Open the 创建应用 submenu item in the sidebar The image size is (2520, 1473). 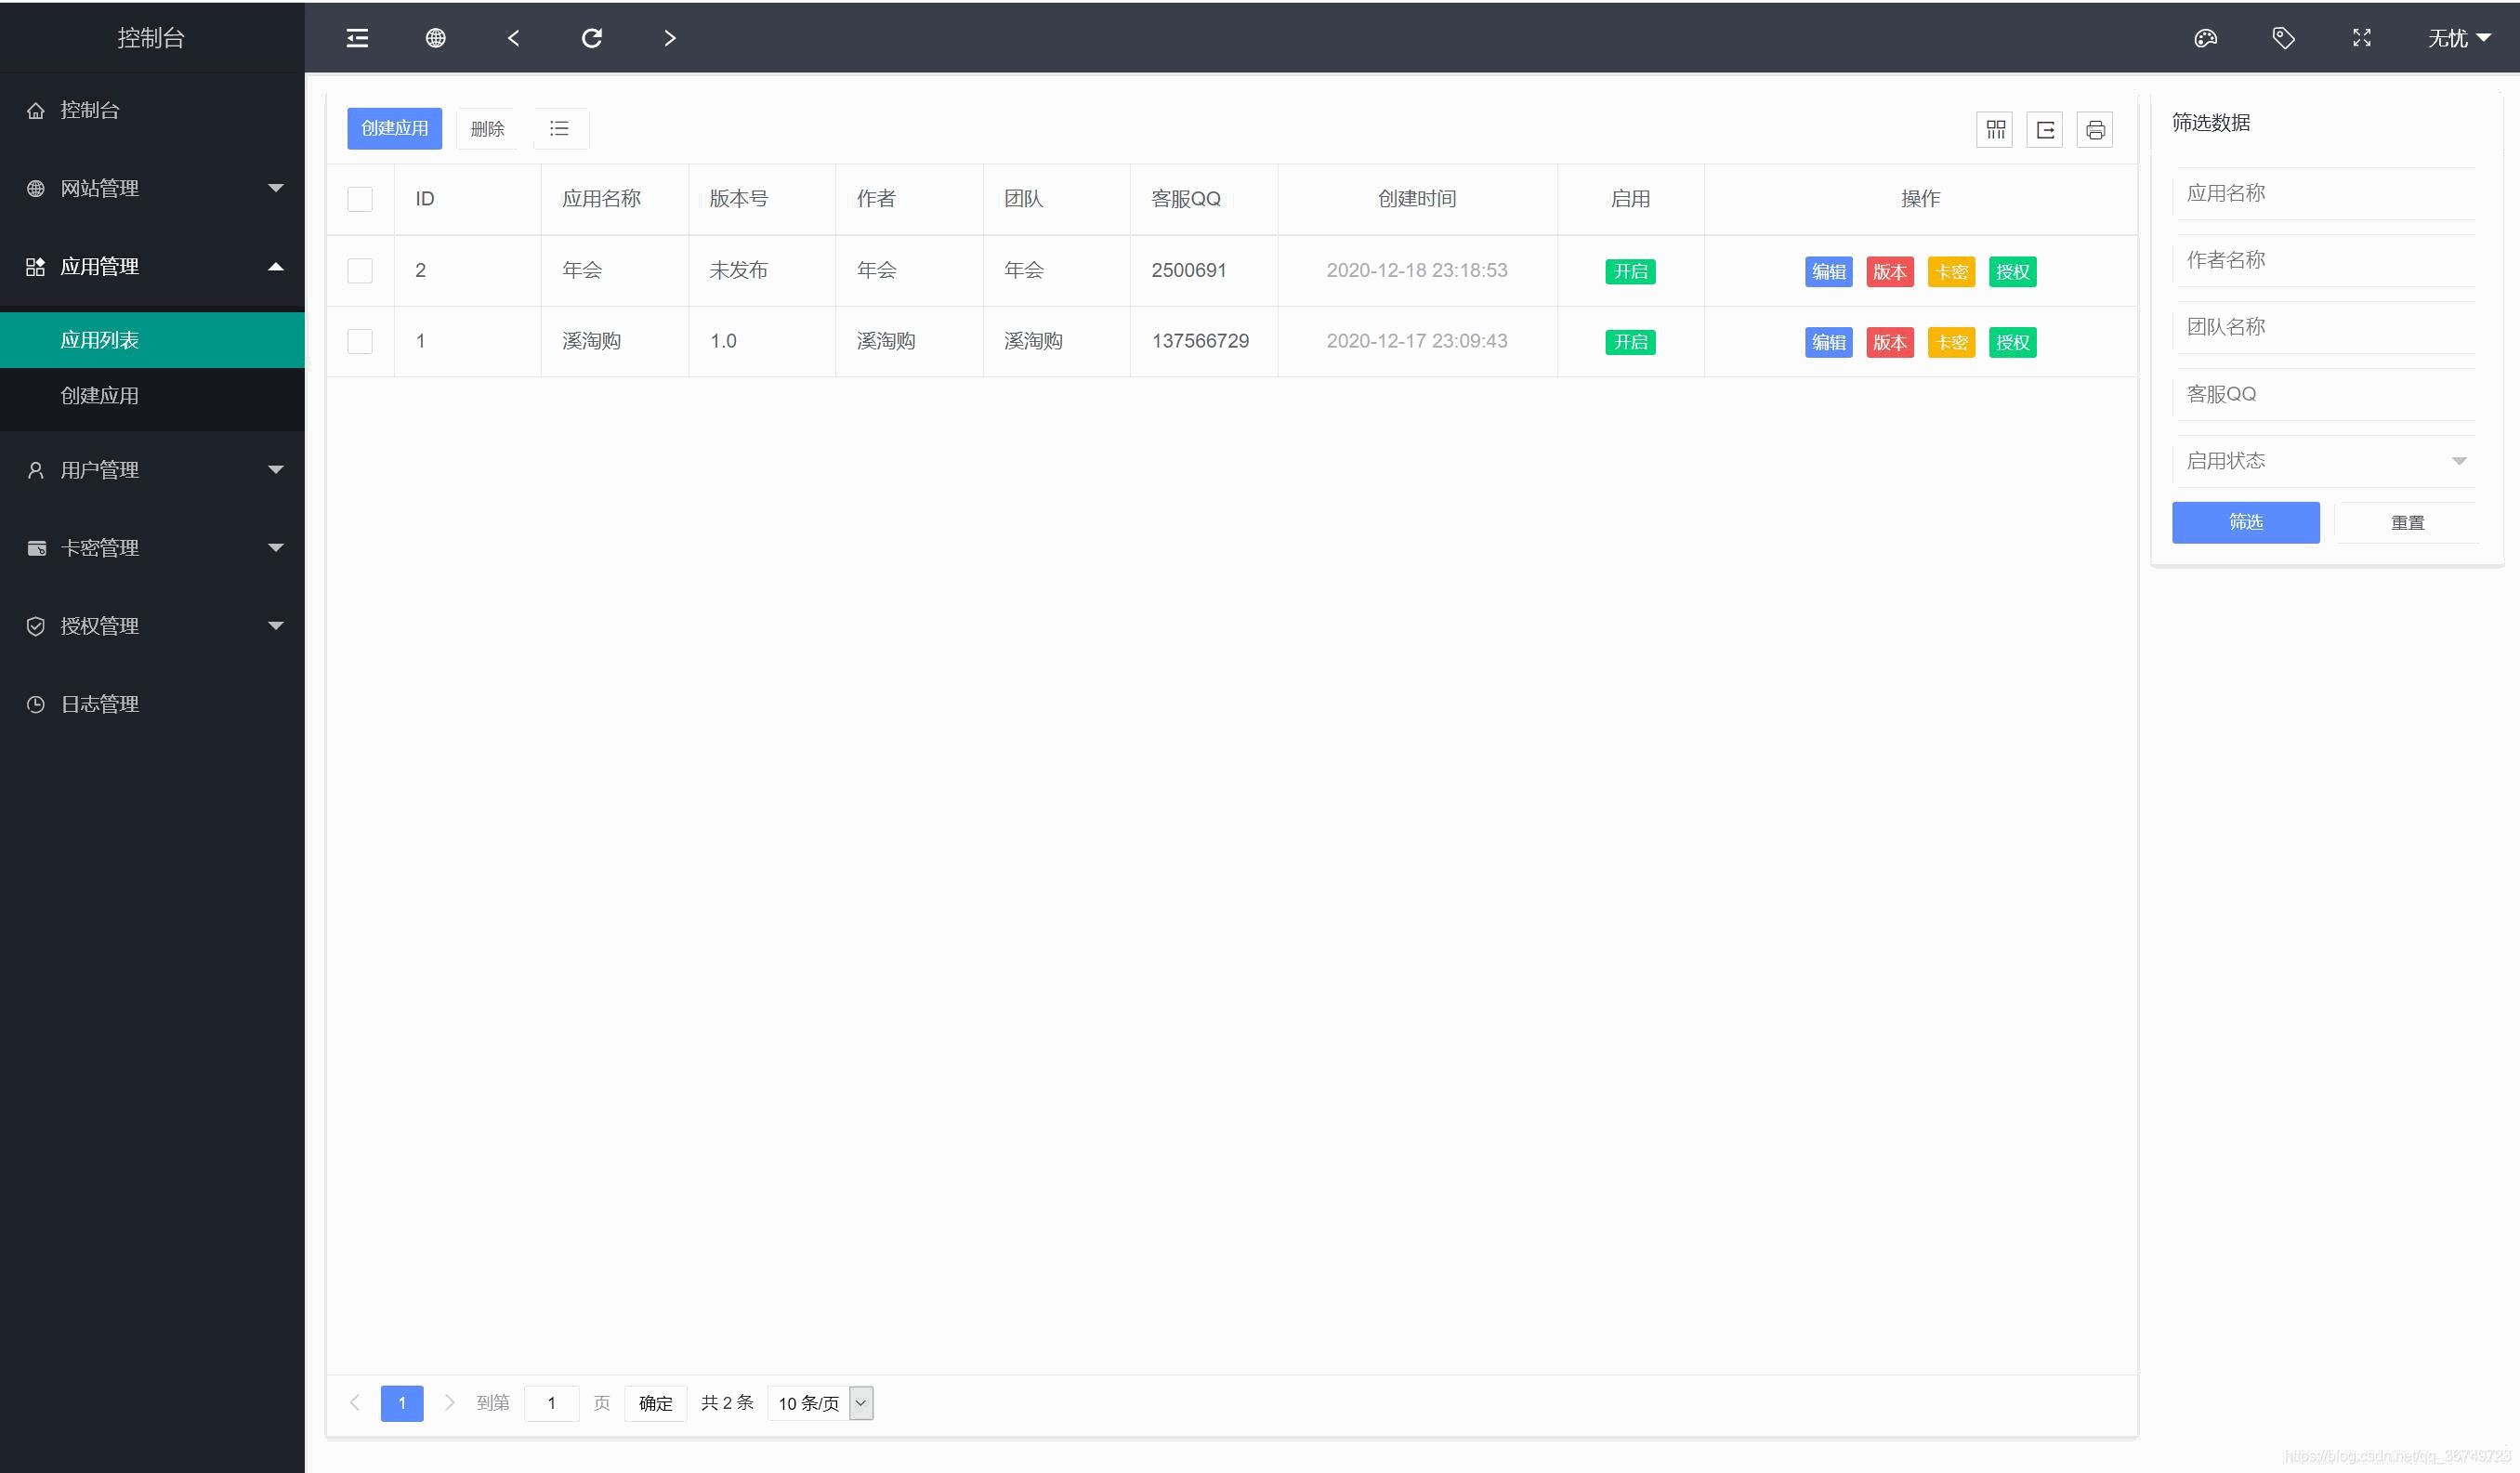point(100,396)
